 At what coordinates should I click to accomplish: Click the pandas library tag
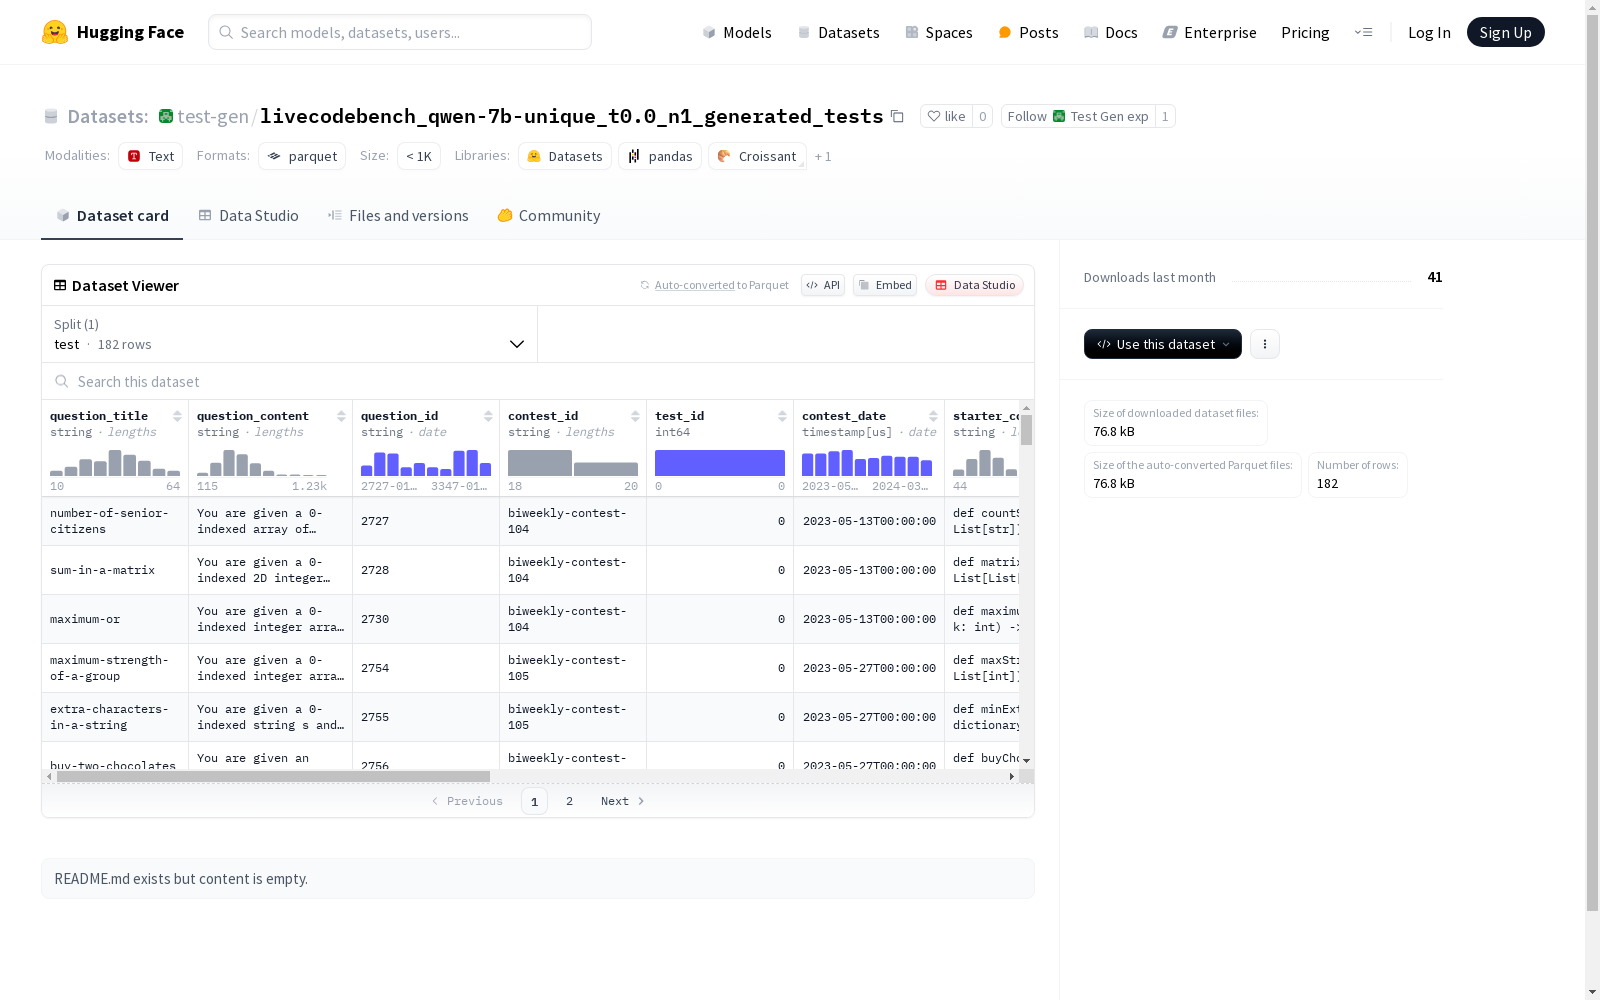(x=660, y=156)
